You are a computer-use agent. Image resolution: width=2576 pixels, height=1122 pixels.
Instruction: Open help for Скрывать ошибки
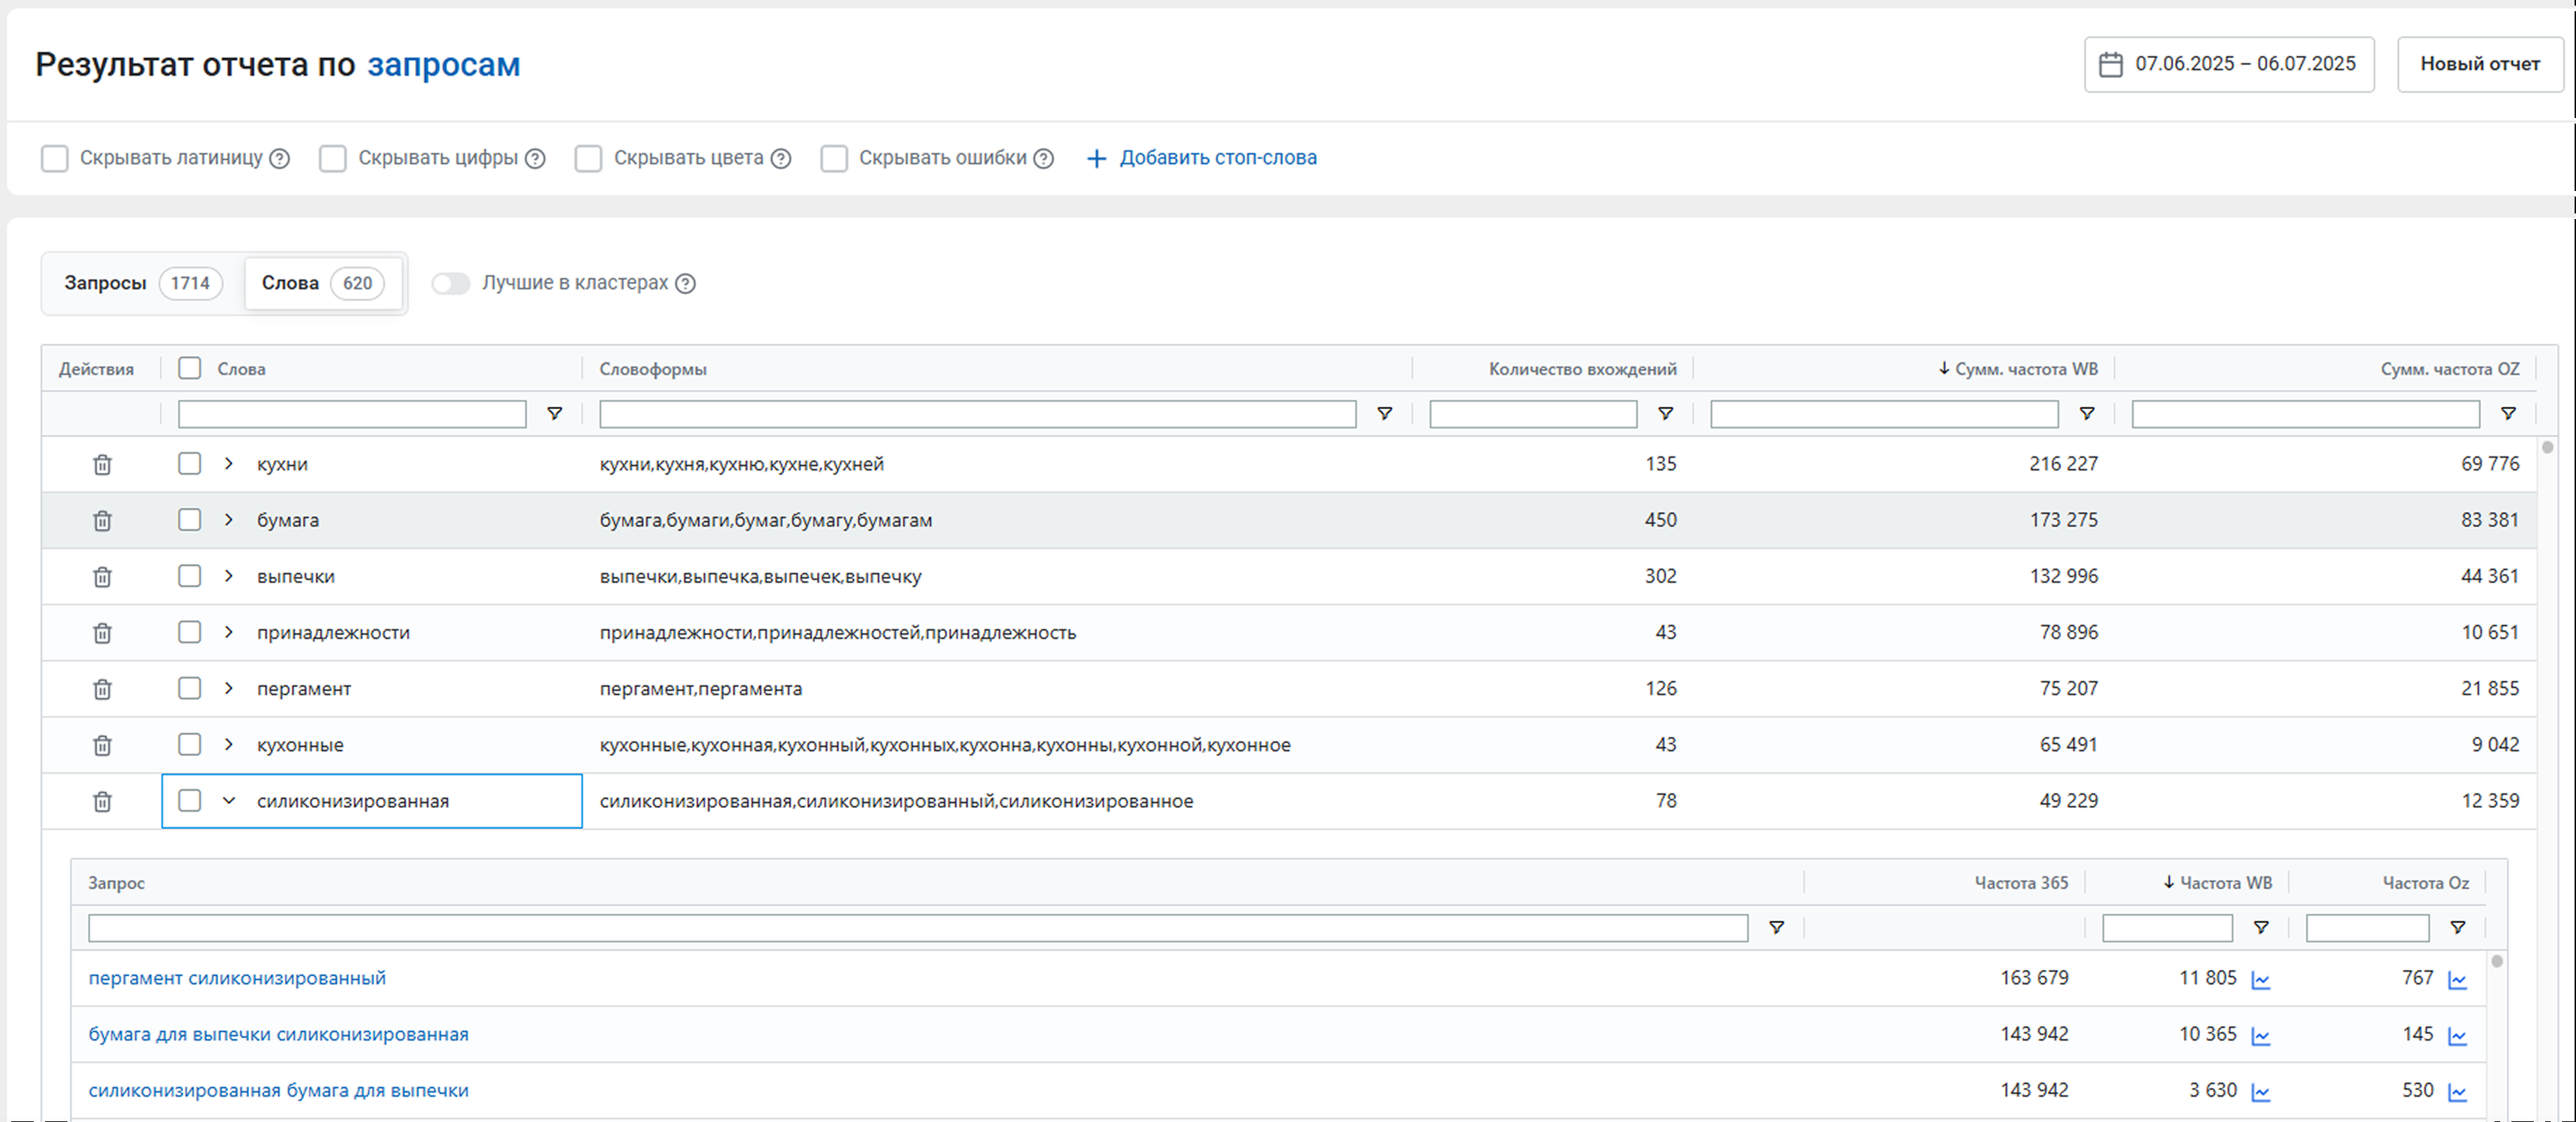(x=1043, y=159)
